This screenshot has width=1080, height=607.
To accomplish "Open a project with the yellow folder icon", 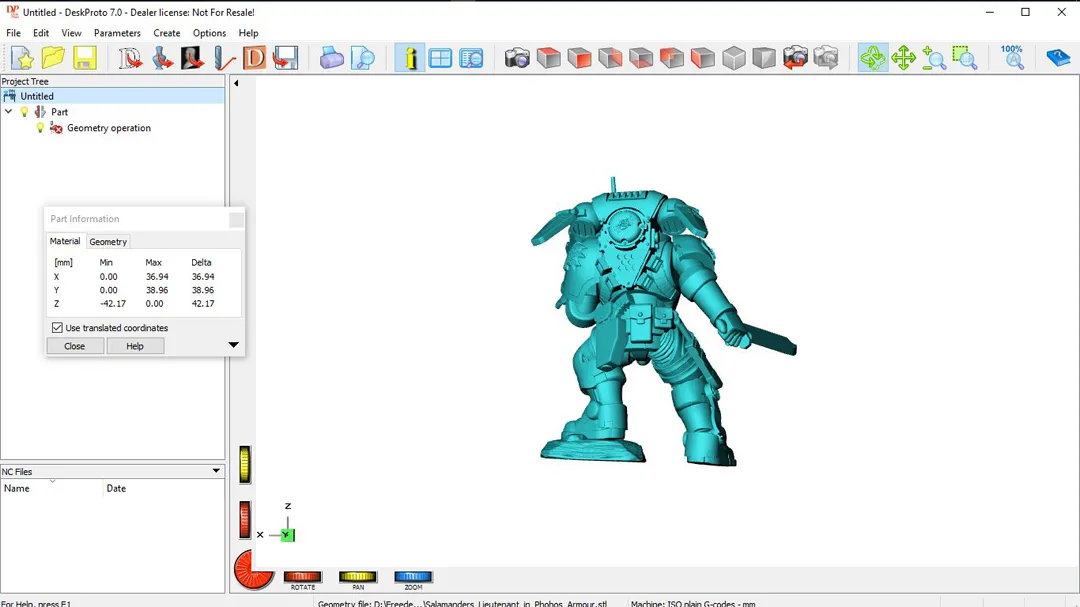I will click(53, 59).
